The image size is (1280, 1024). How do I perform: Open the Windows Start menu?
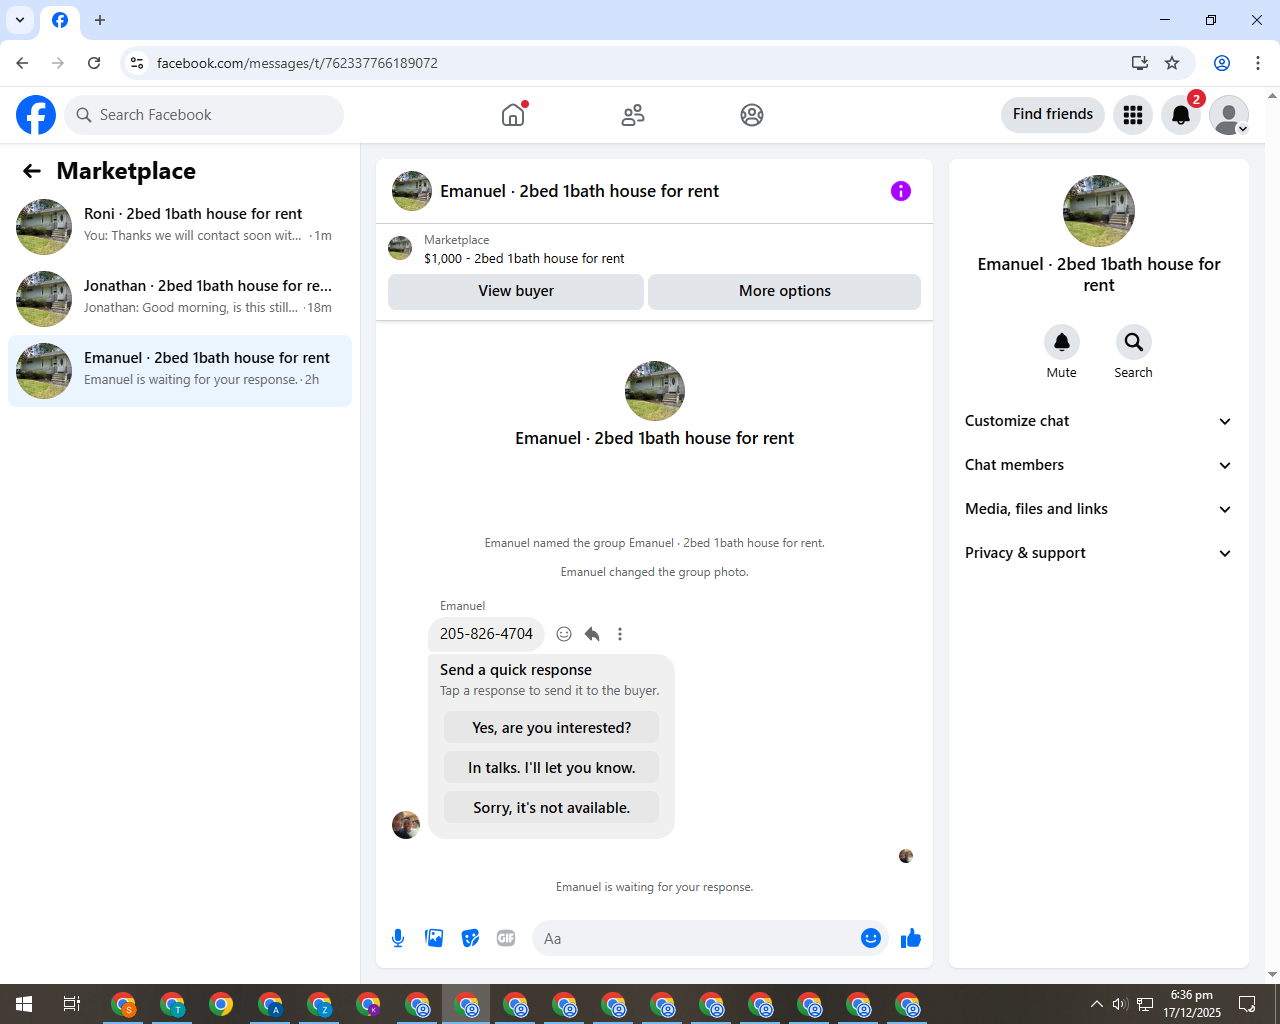tap(24, 1004)
